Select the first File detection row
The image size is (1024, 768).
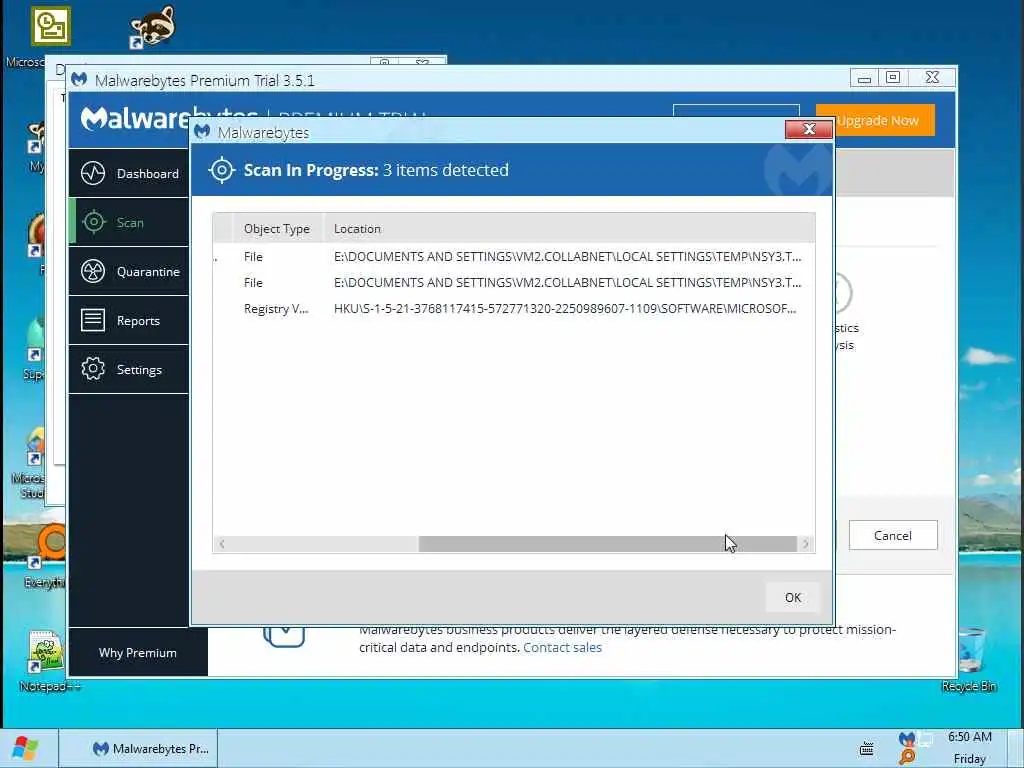(x=513, y=257)
